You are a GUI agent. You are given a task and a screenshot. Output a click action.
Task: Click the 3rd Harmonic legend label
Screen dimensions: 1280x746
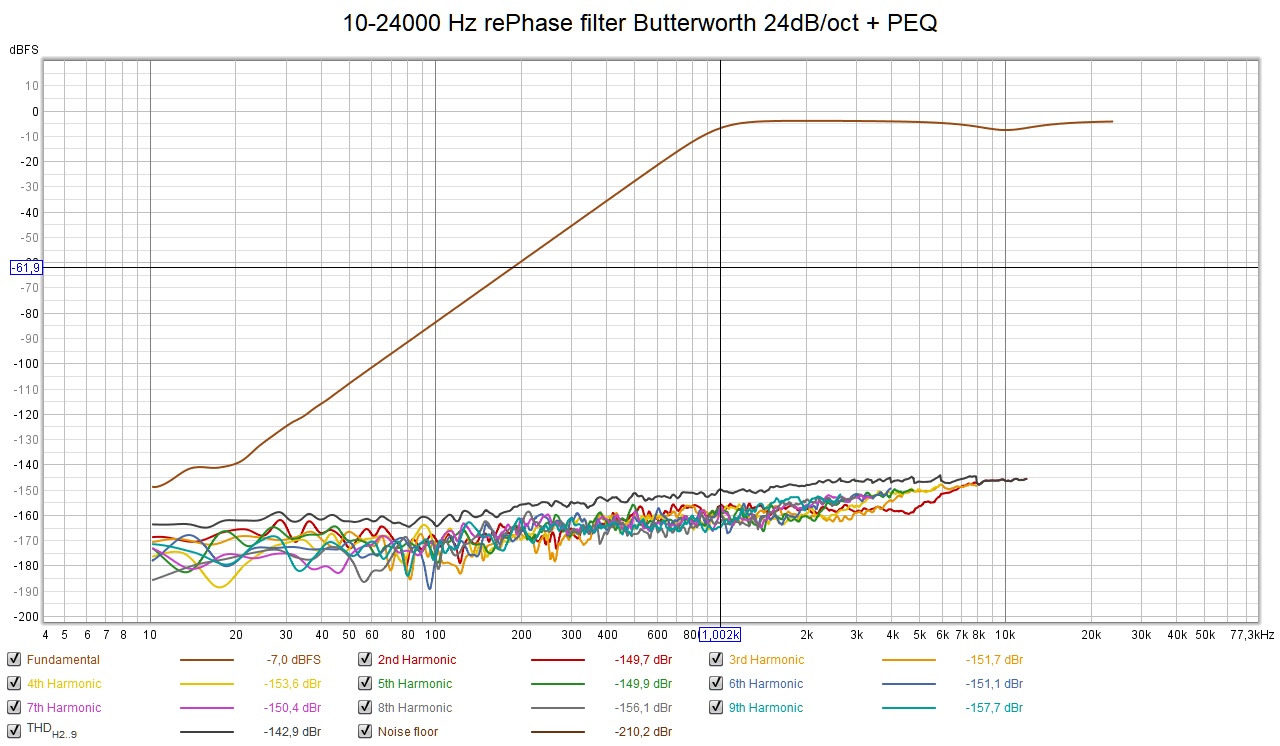766,660
